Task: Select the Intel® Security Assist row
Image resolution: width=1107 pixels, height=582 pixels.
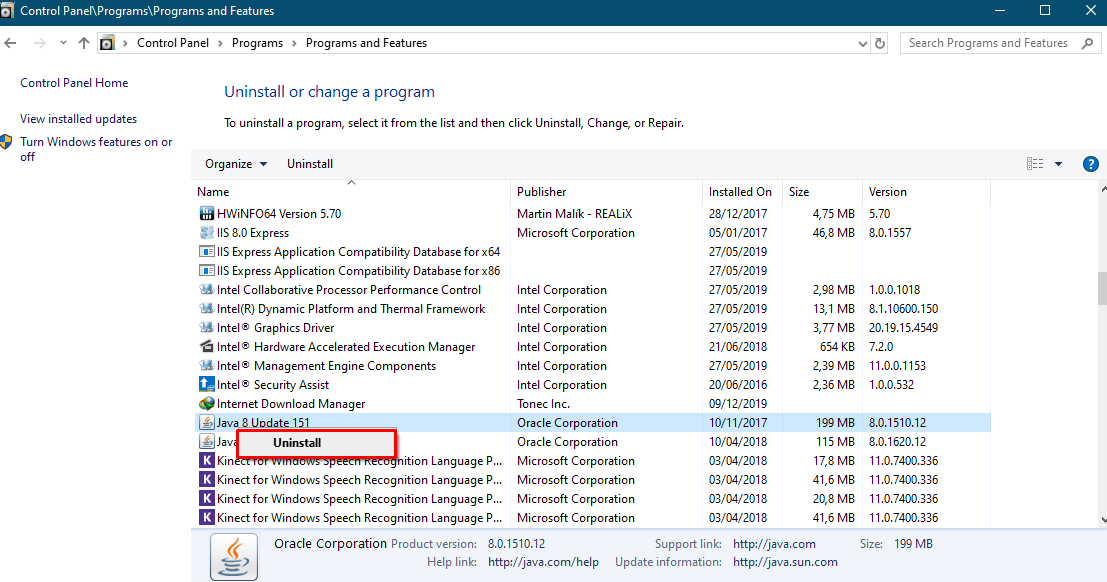Action: click(x=592, y=385)
